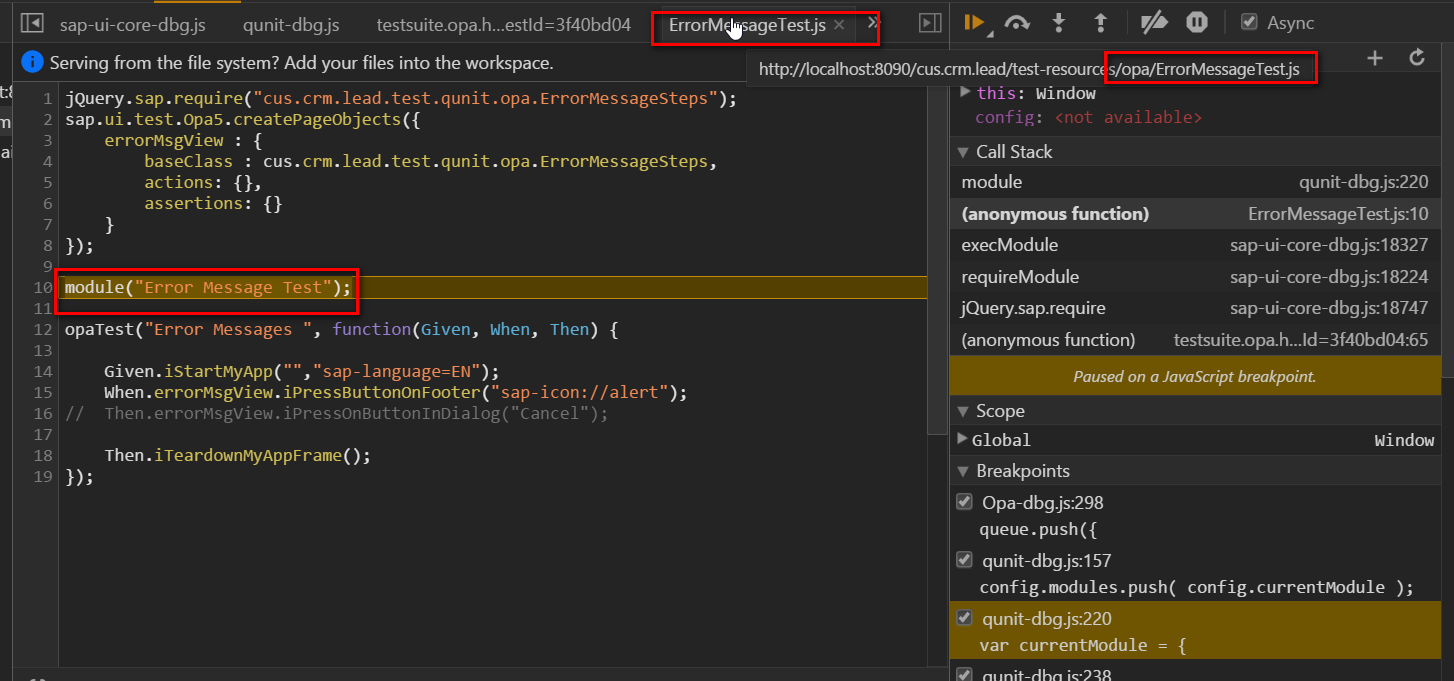Click the 'Paused on a JavaScript breakpoint' status
This screenshot has height=681, width=1454.
click(1194, 377)
